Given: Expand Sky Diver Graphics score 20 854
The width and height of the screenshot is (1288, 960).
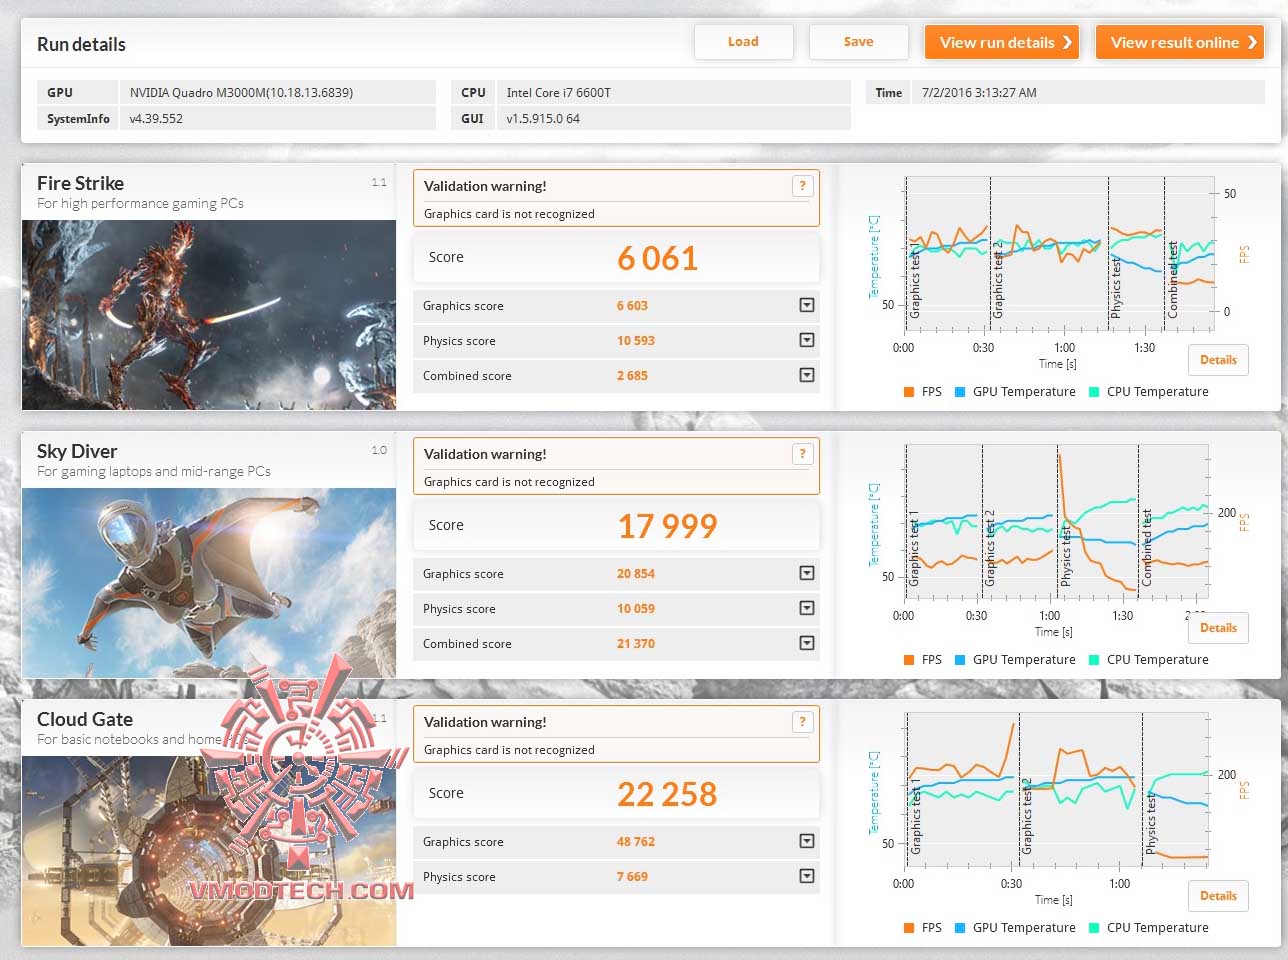Looking at the screenshot, I should click(807, 573).
